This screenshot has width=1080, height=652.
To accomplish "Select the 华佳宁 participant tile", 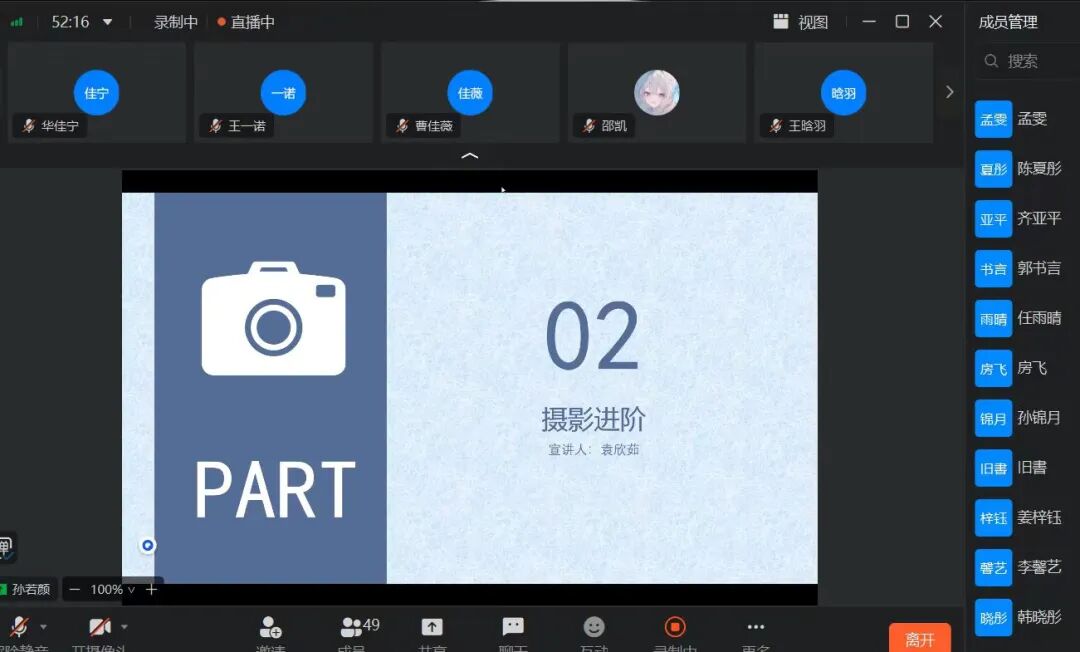I will (x=97, y=92).
